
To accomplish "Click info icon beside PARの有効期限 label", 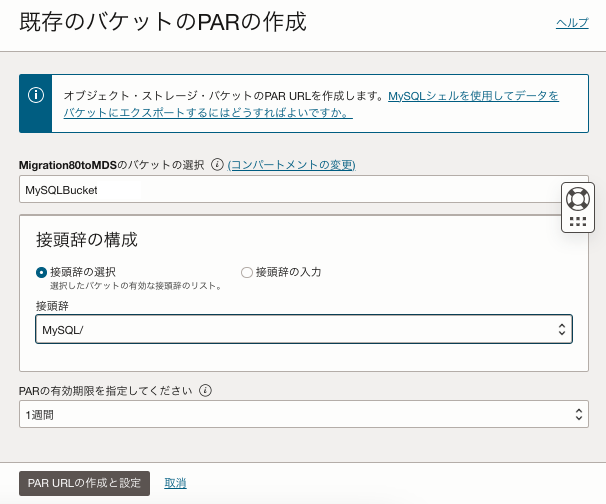I will (205, 391).
